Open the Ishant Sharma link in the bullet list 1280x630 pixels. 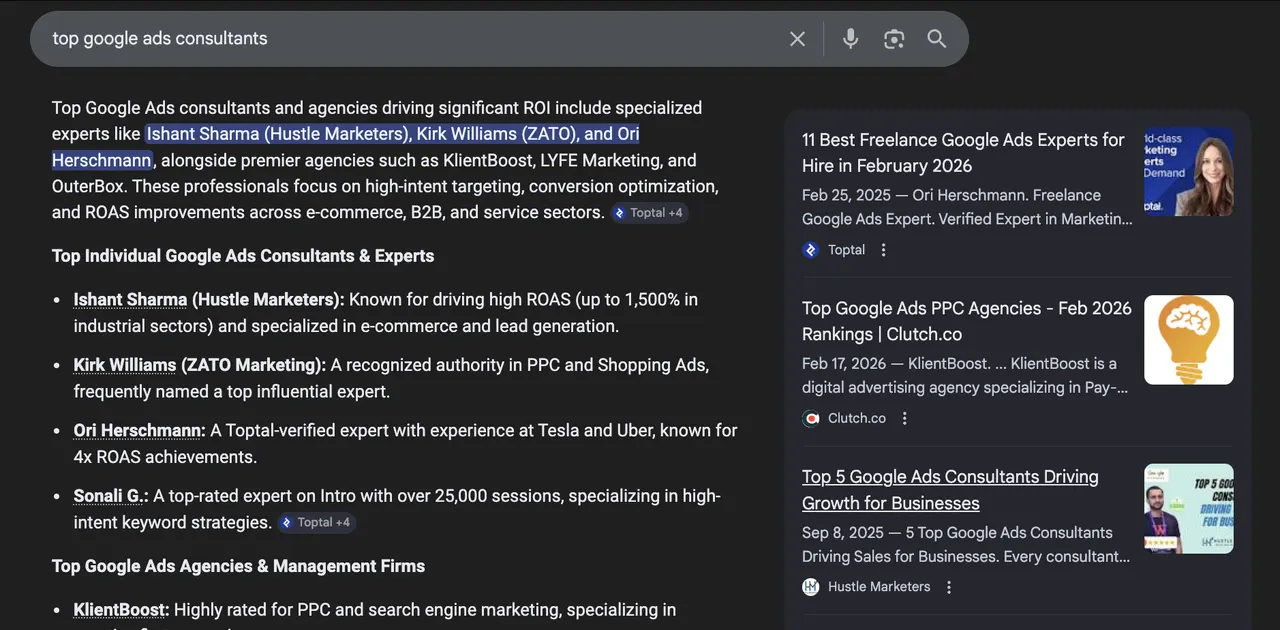point(130,299)
